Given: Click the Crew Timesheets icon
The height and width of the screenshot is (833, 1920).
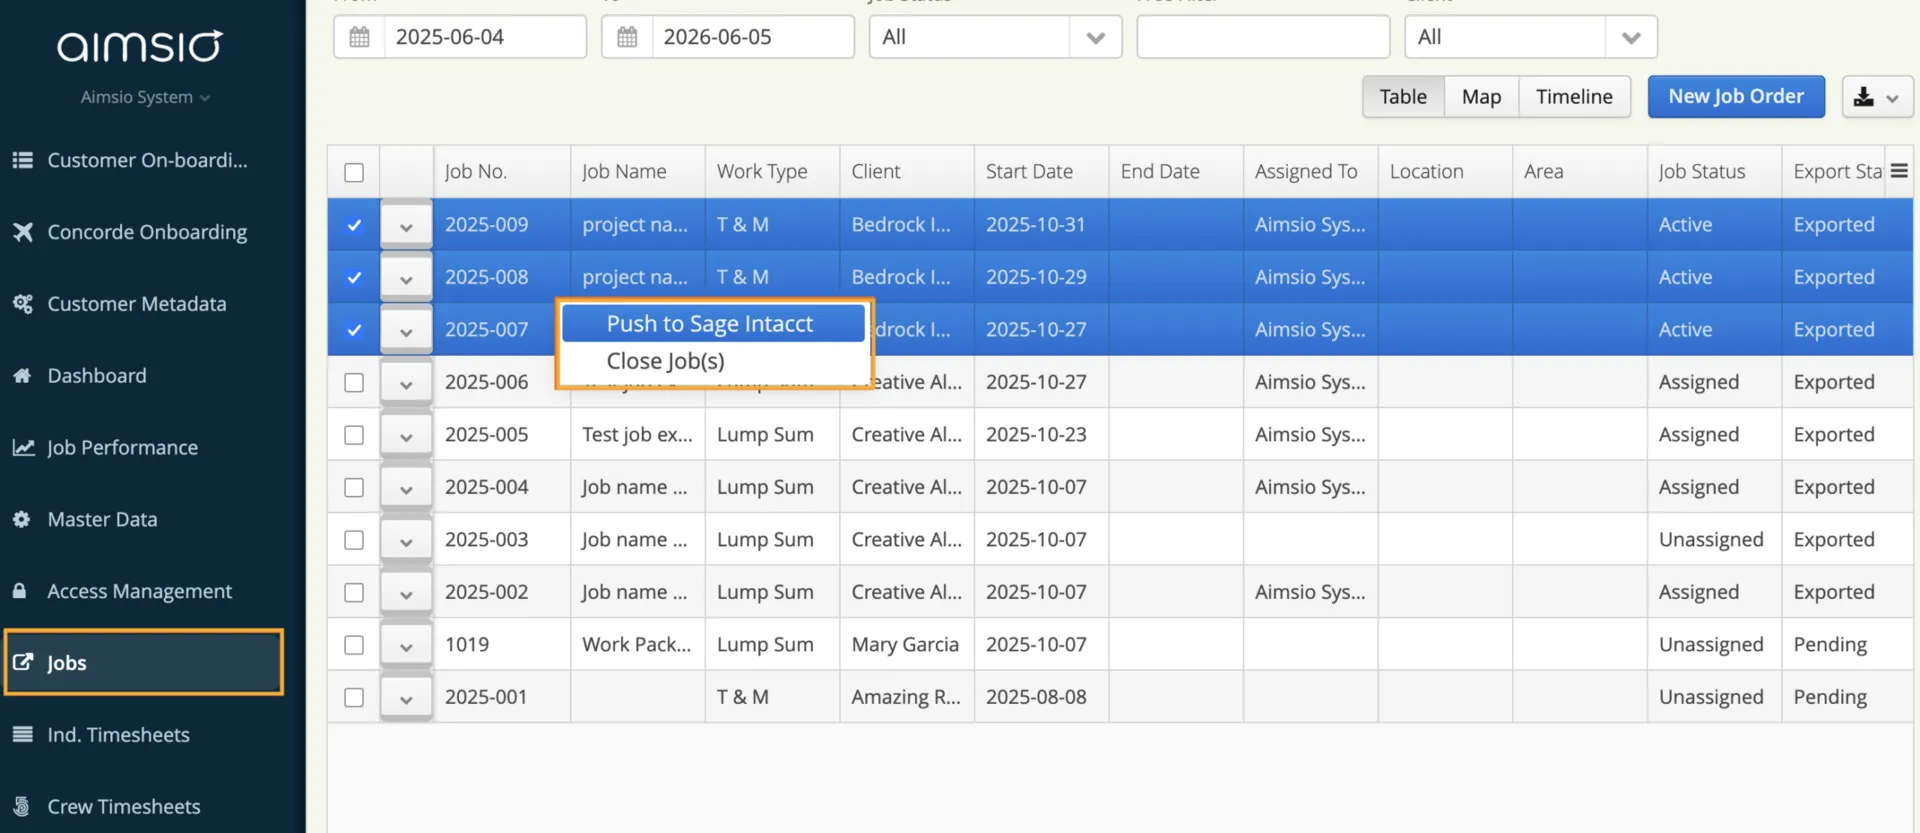Looking at the screenshot, I should click(x=21, y=807).
